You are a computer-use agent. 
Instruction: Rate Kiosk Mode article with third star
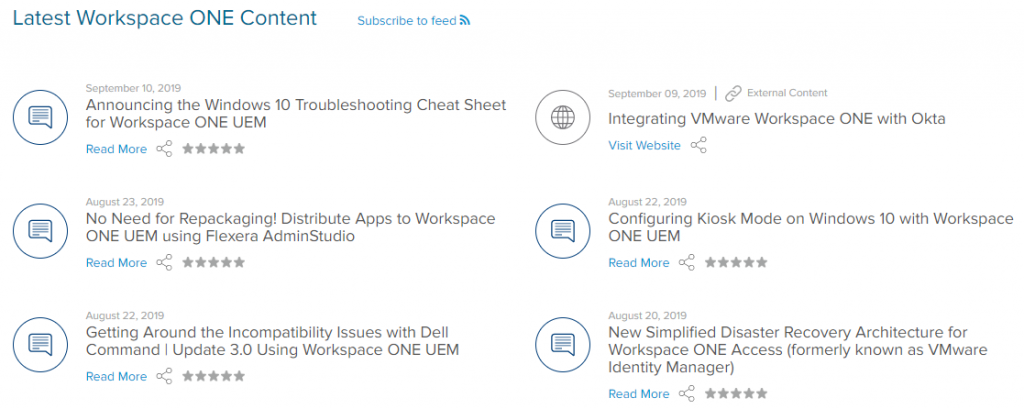tap(736, 263)
